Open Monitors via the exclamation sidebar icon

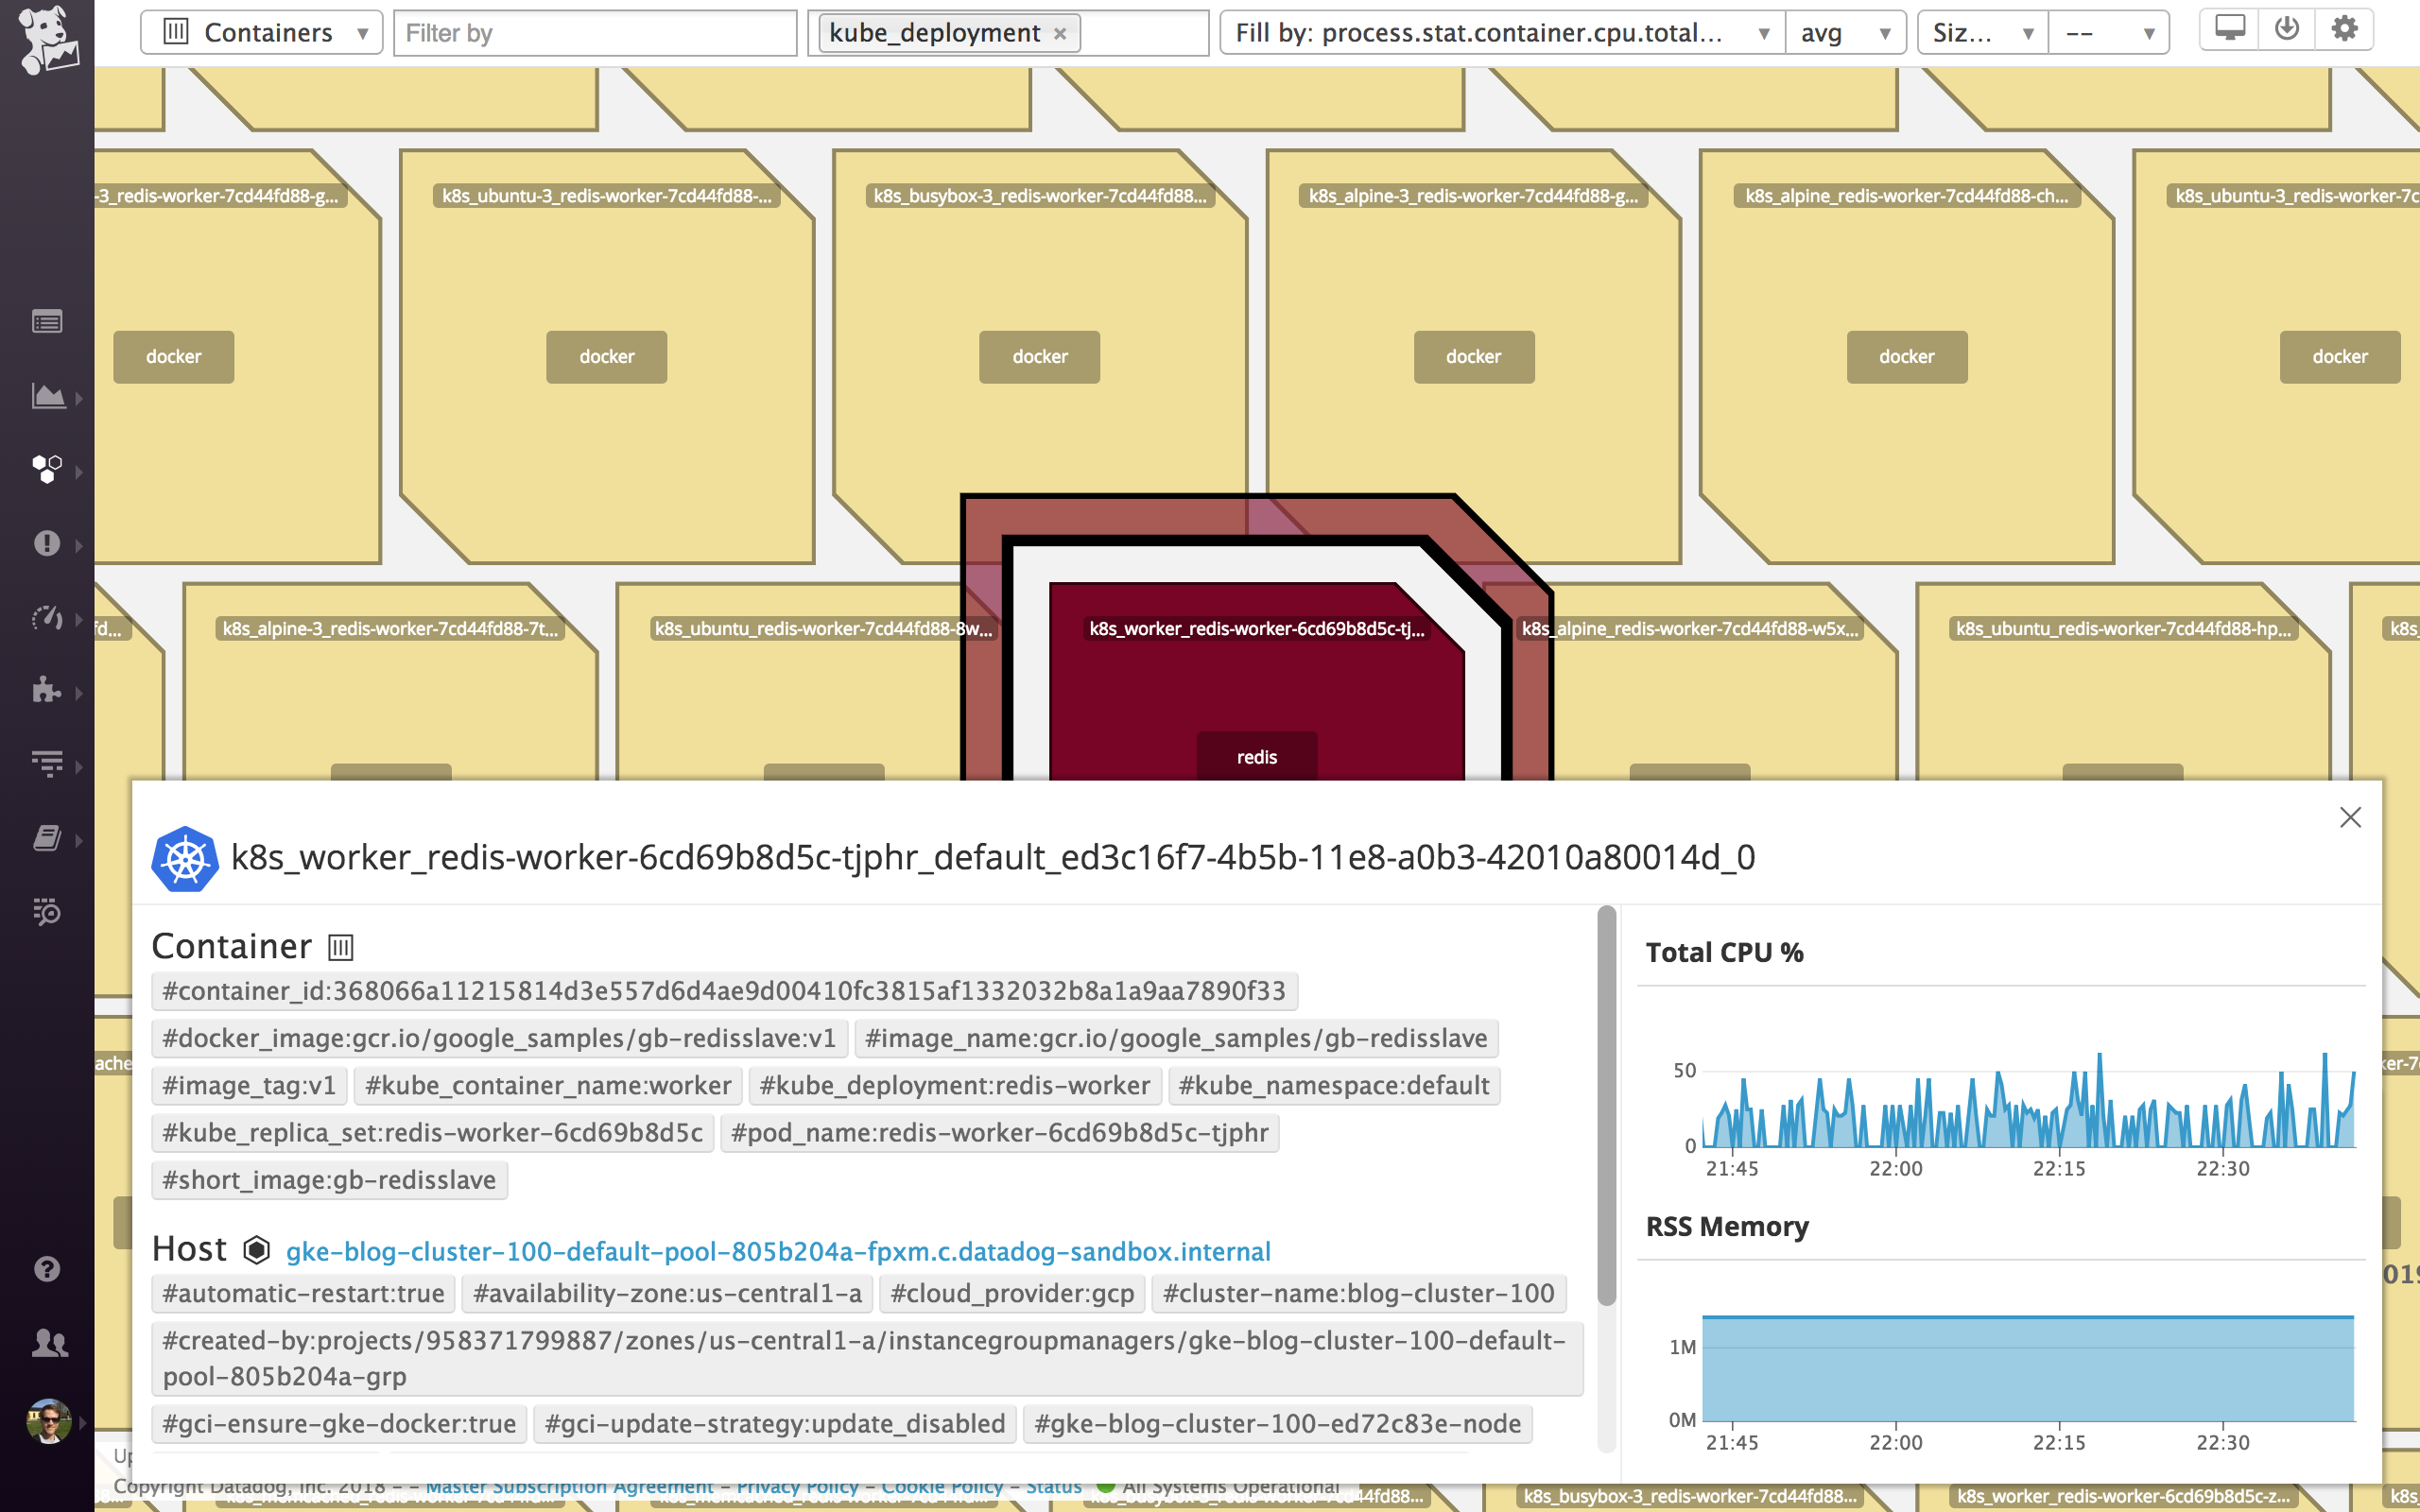pyautogui.click(x=47, y=544)
